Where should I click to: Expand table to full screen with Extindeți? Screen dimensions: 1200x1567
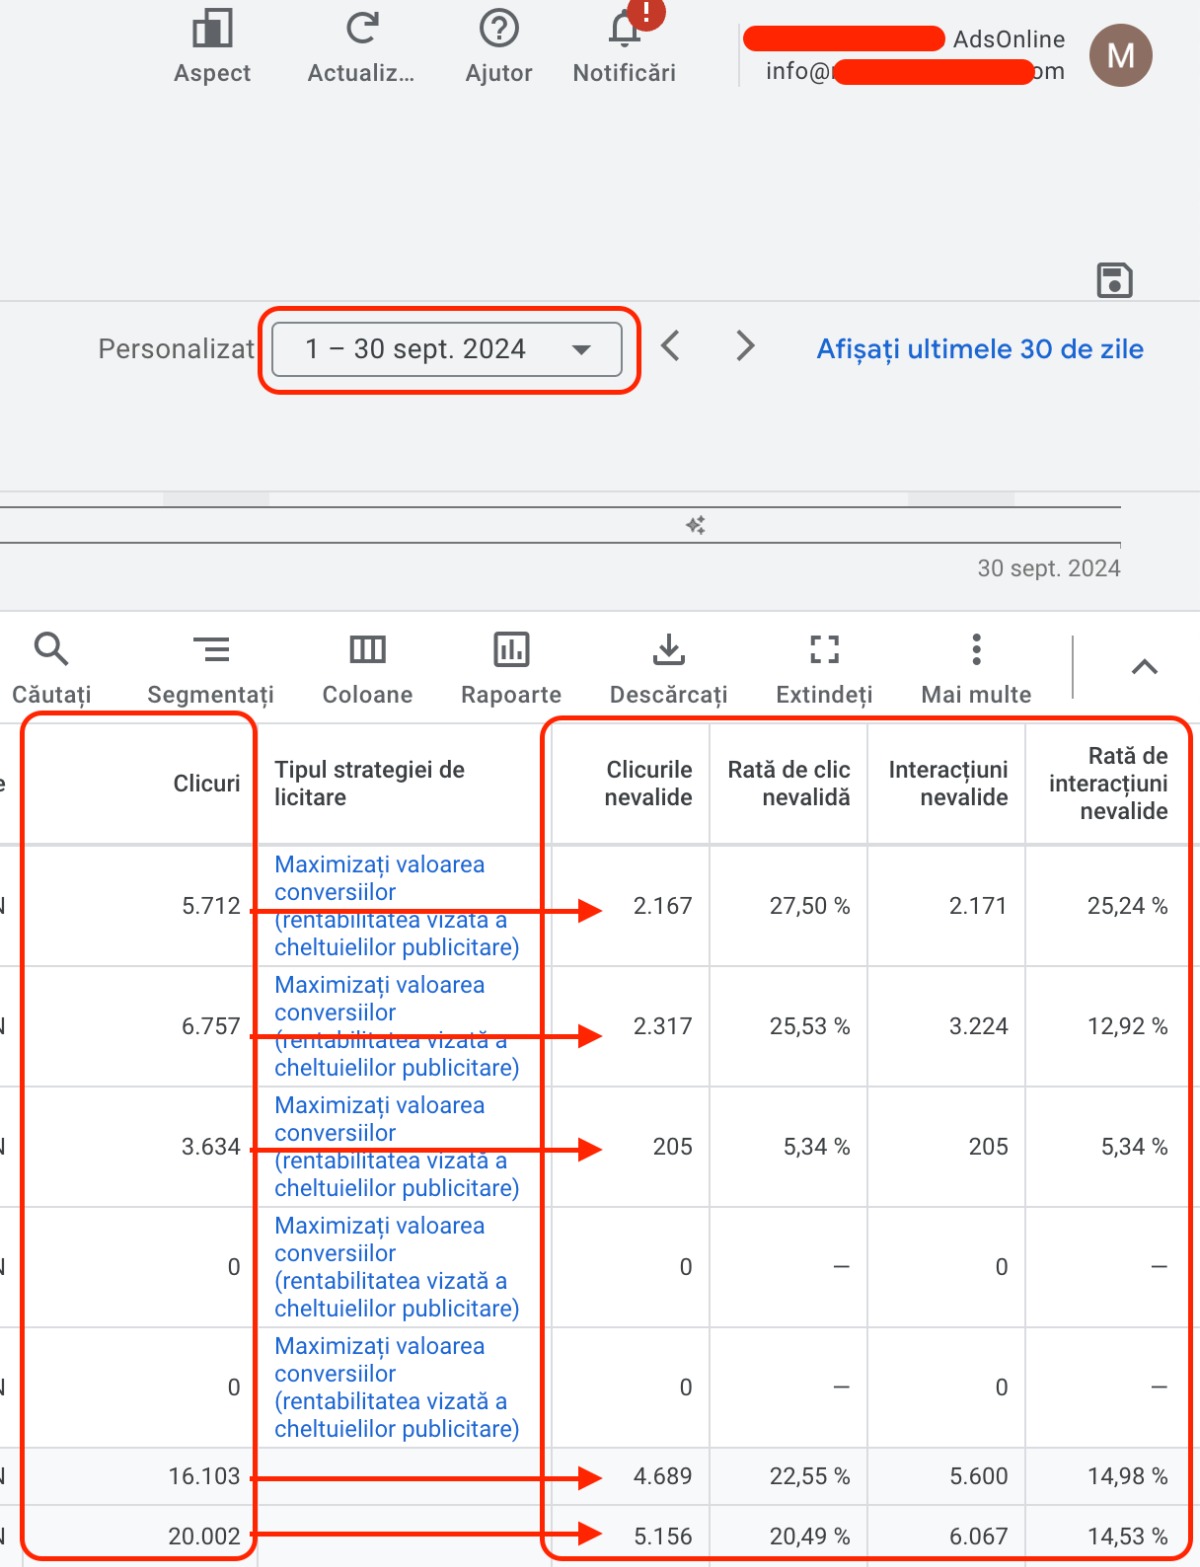point(824,668)
